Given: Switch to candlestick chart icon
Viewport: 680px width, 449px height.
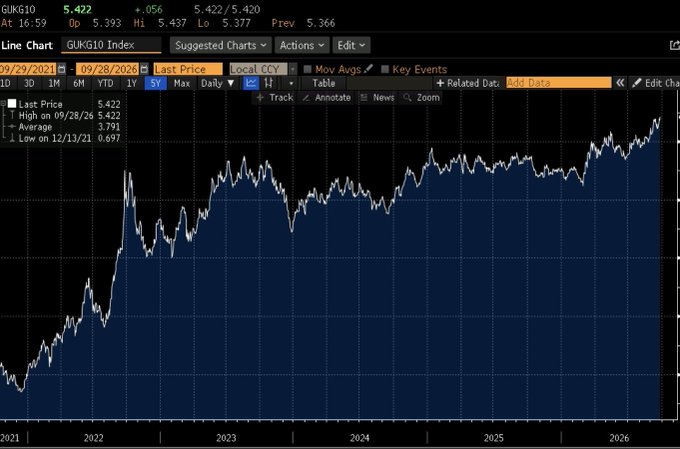Looking at the screenshot, I should click(x=268, y=83).
